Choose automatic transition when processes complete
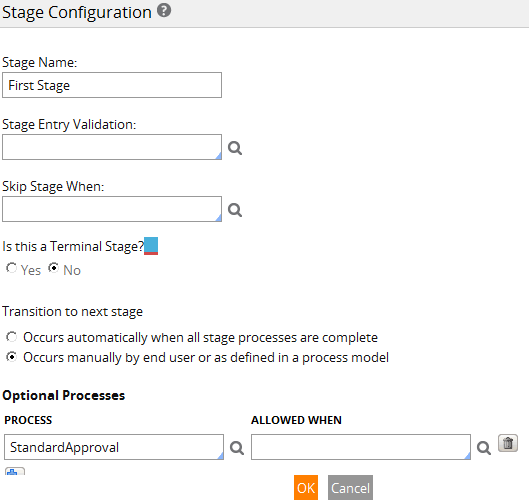Screen dimensions: 529x500 (11, 337)
